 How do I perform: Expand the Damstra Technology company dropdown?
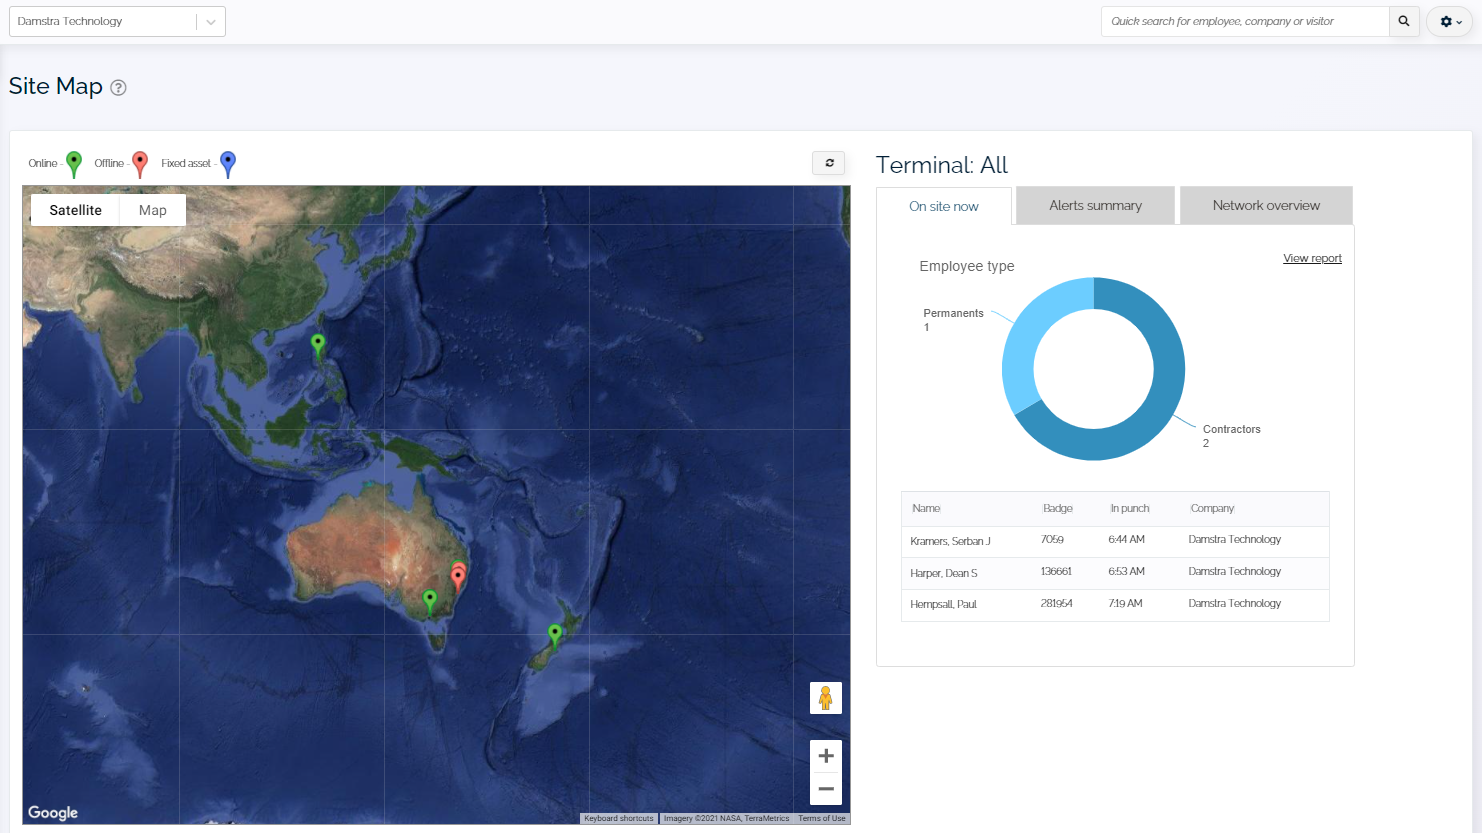[210, 21]
